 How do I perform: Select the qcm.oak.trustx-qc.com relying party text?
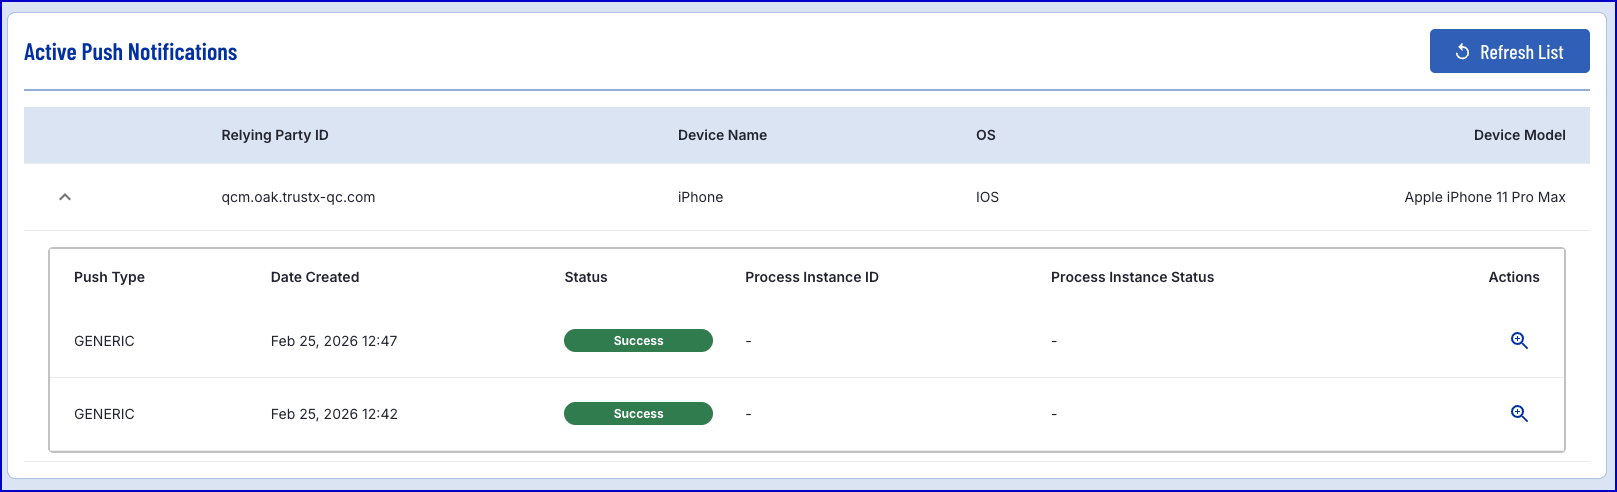coord(298,197)
